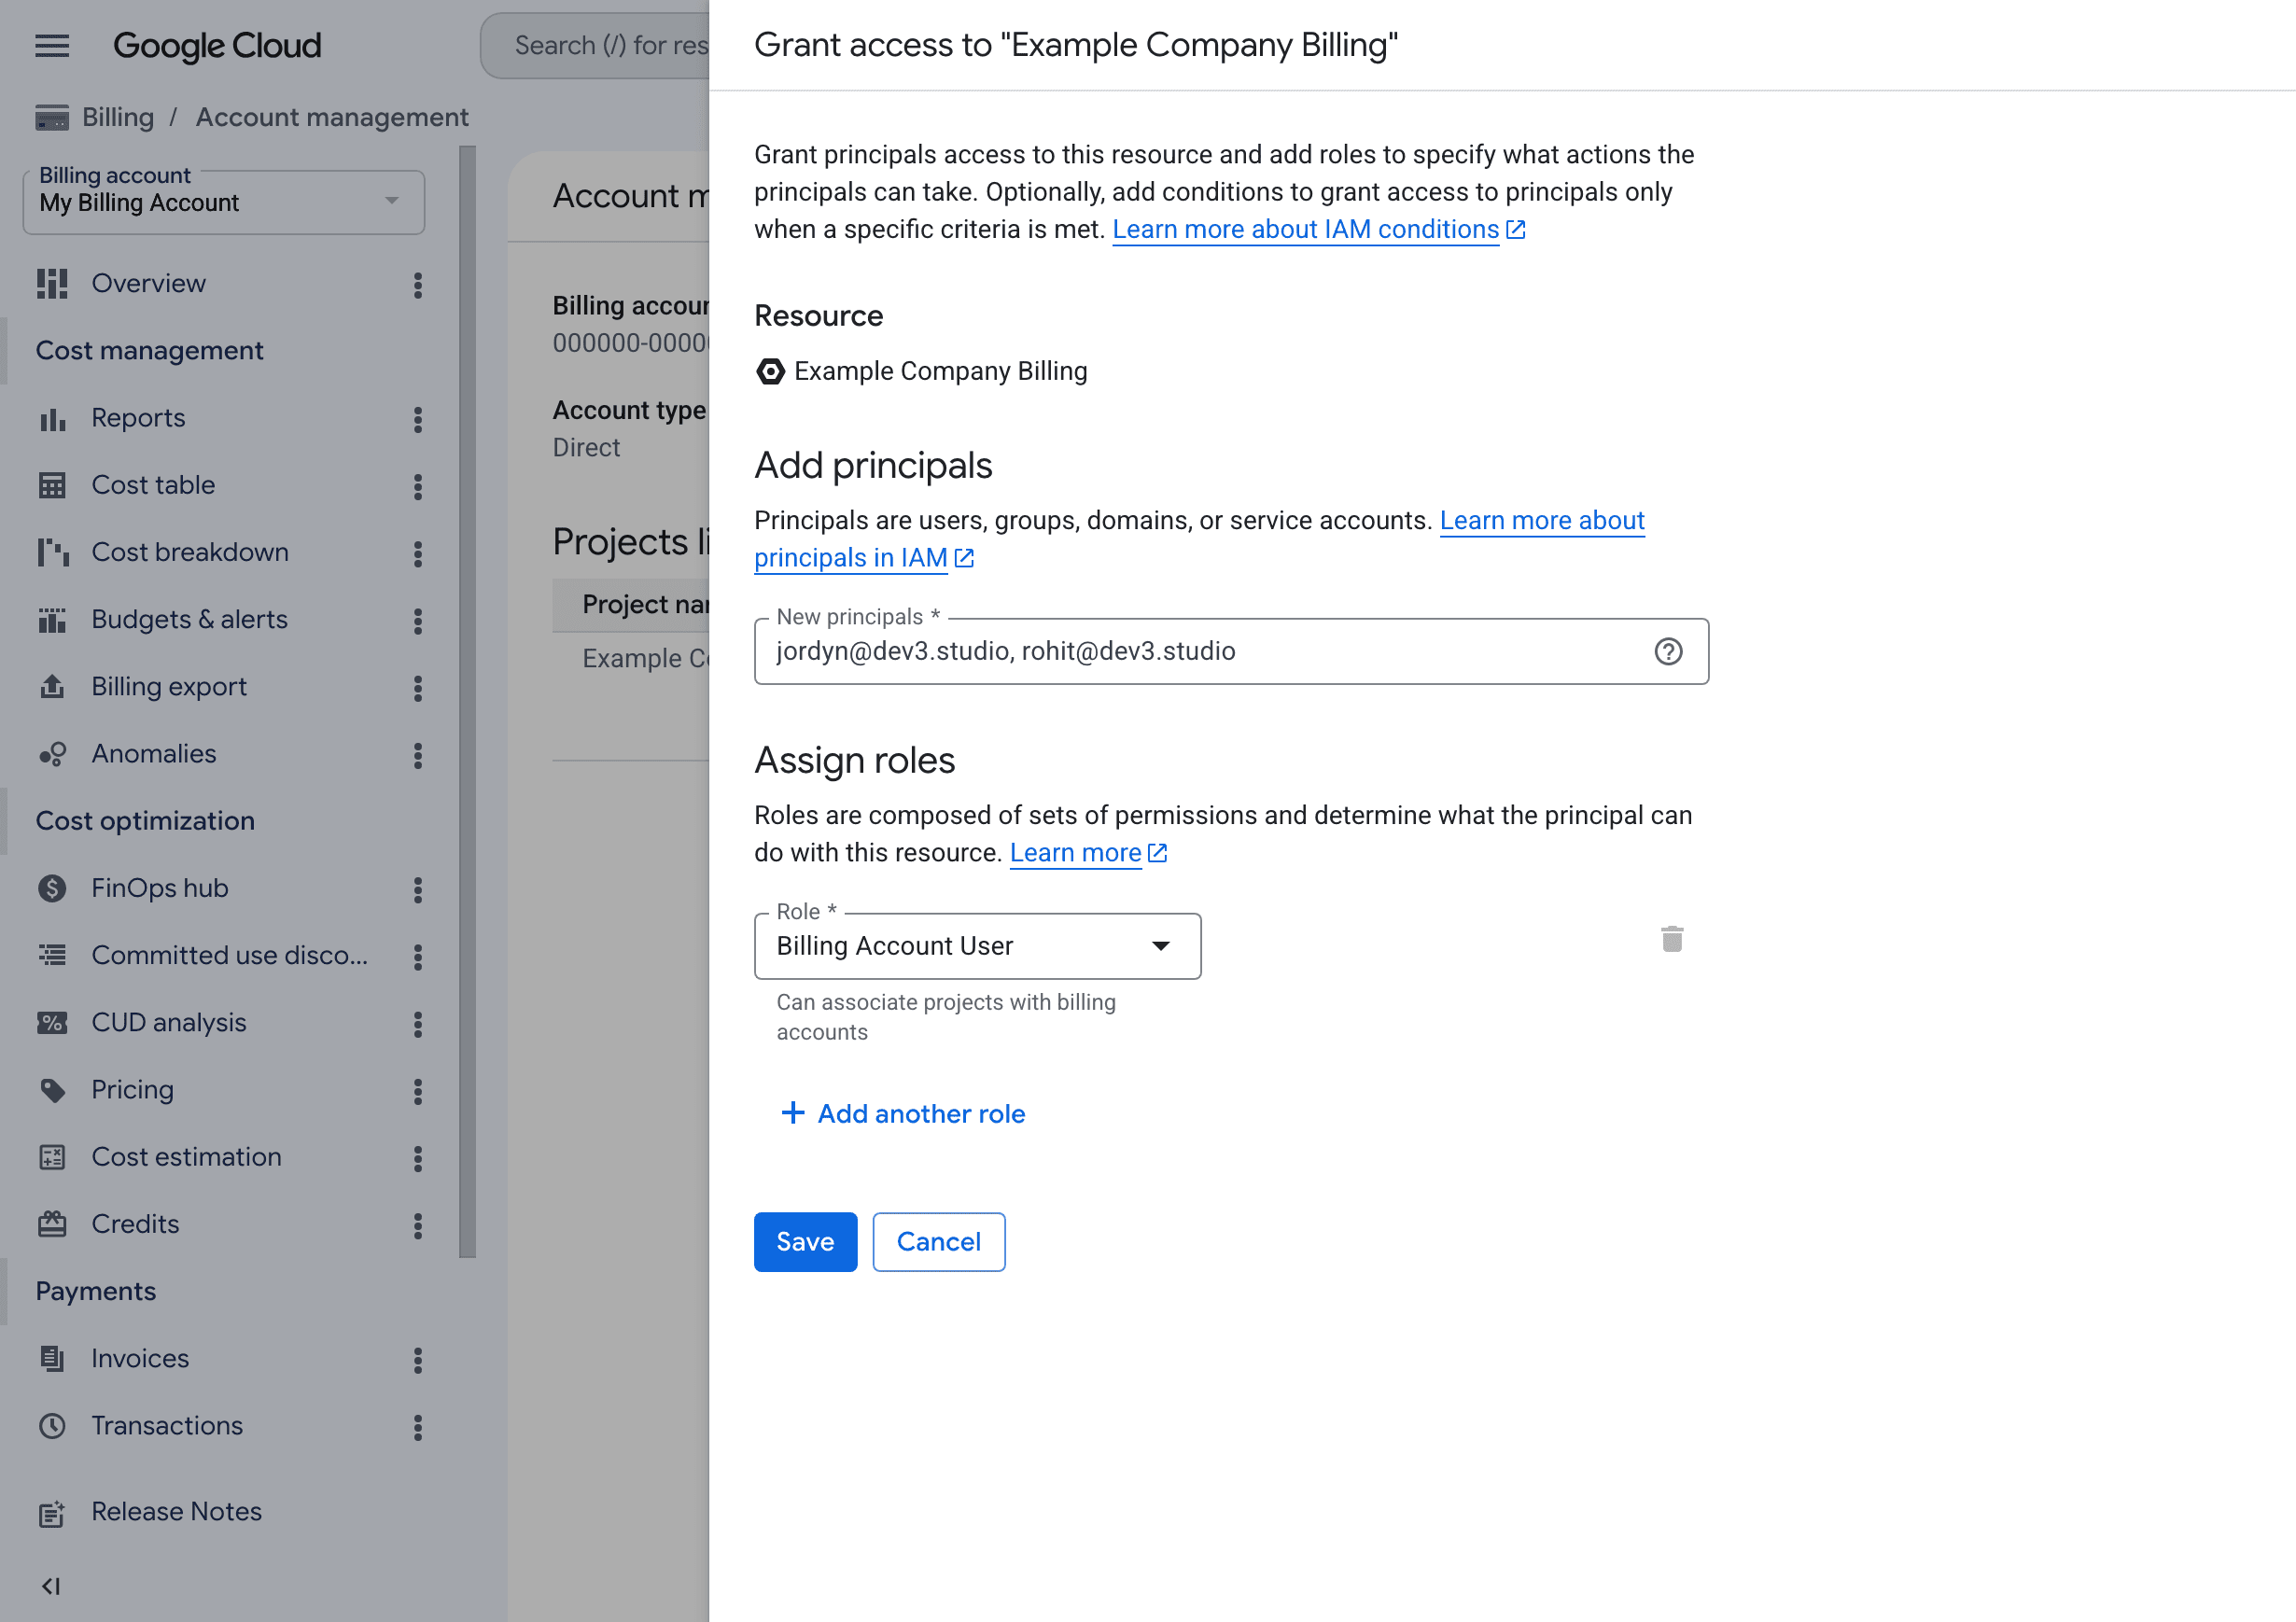Click the Anomalies icon
This screenshot has height=1622, width=2296.
[52, 754]
